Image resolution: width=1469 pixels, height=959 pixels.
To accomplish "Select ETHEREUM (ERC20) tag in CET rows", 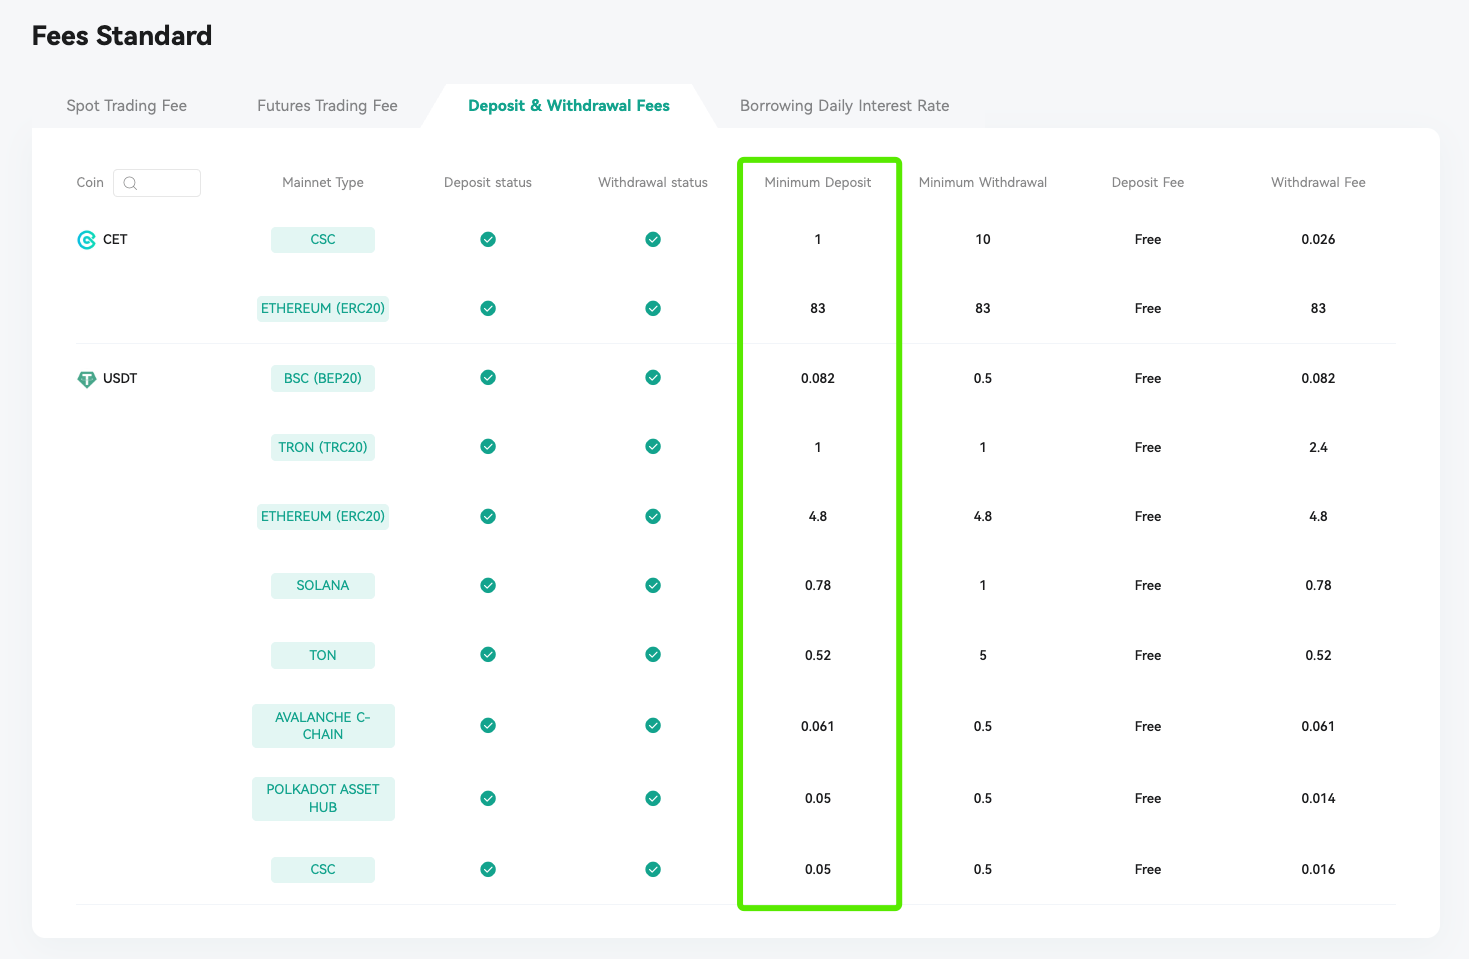I will click(323, 309).
